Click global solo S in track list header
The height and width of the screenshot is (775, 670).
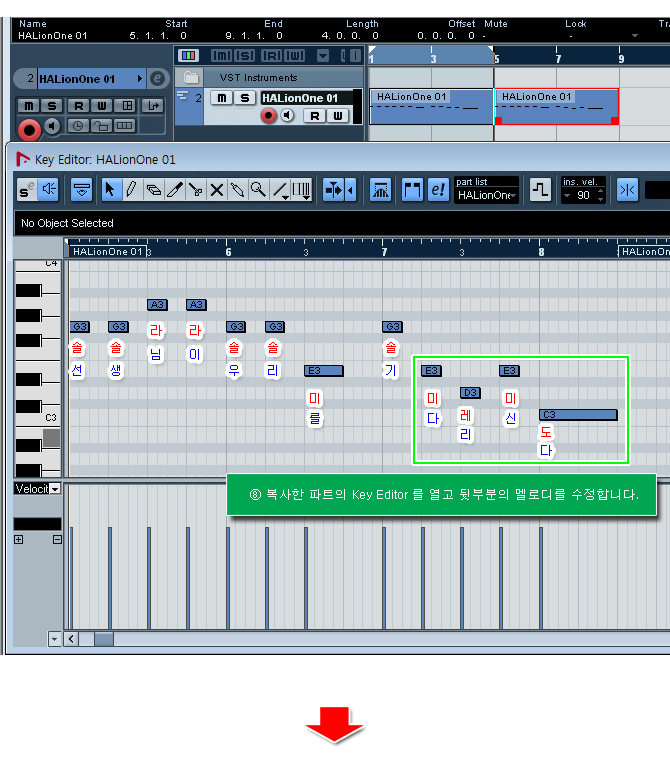pyautogui.click(x=245, y=55)
